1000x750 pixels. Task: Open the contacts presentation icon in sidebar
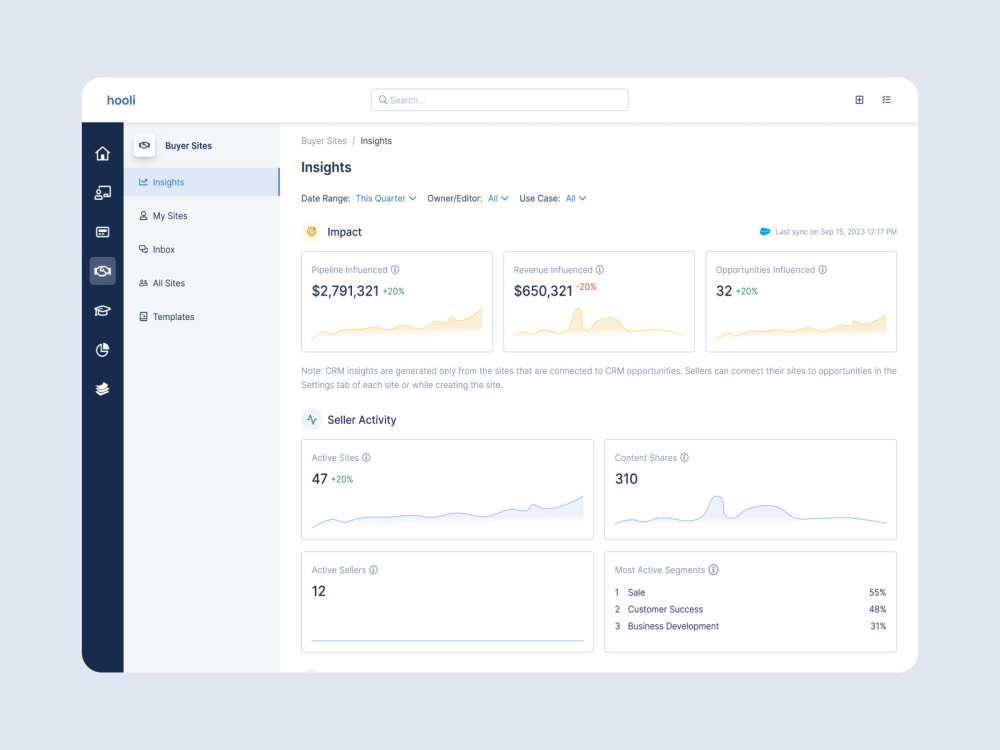pos(102,193)
